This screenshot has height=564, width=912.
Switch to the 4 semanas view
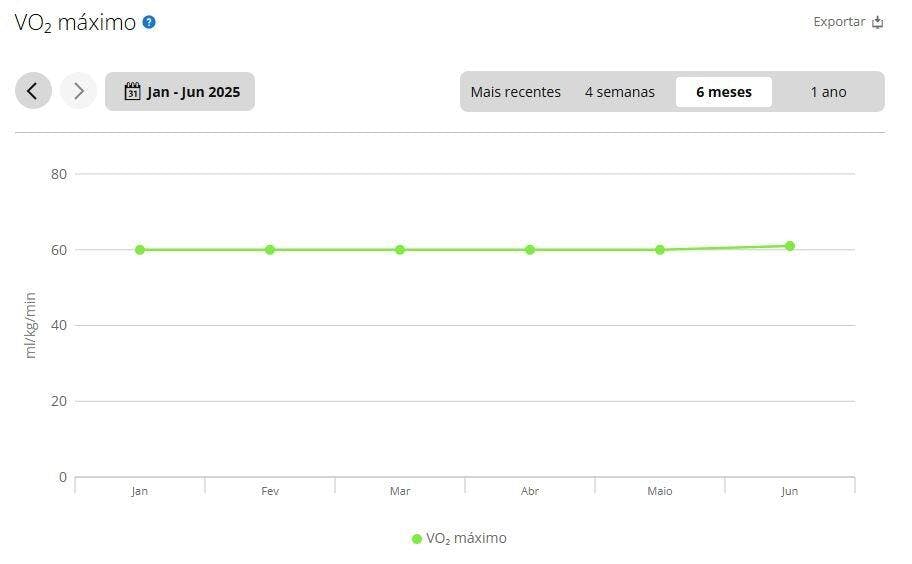pyautogui.click(x=619, y=92)
